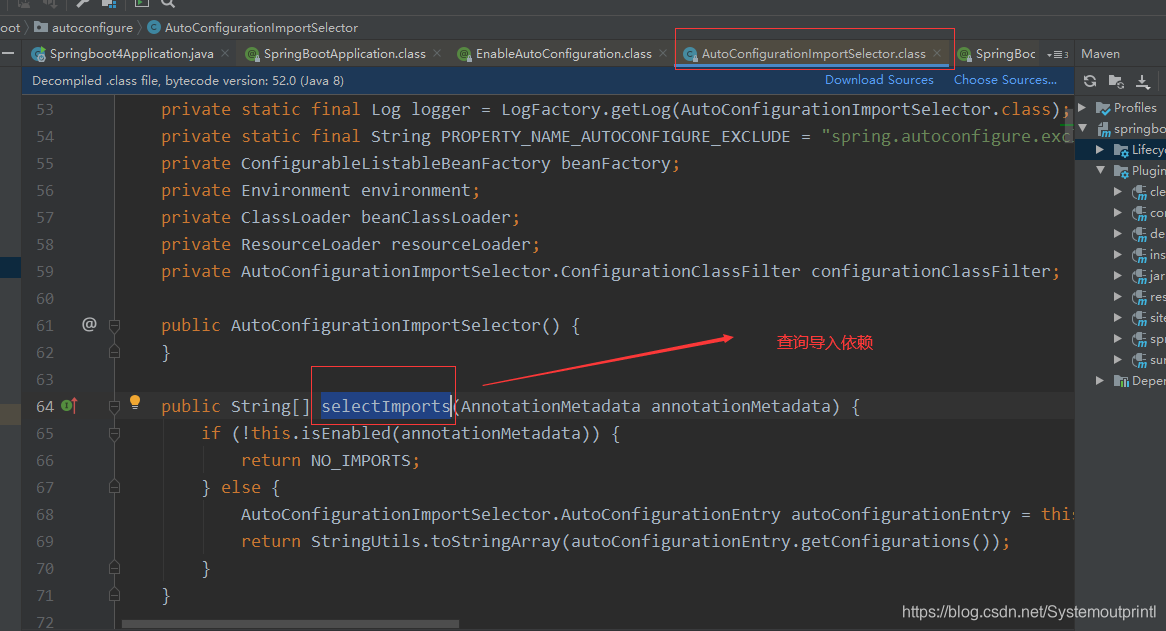1166x631 pixels.
Task: Click the Lifecycle folder icon in Maven
Action: click(1121, 150)
